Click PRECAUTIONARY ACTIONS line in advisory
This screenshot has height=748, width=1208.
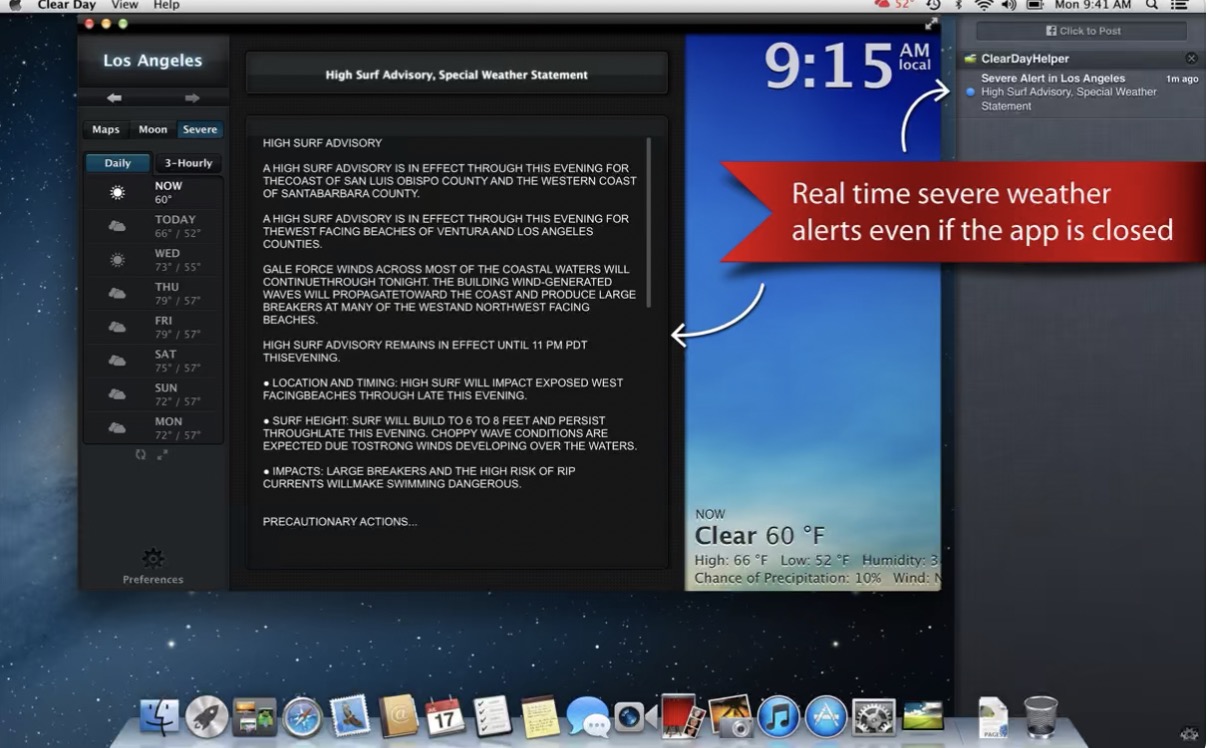tap(340, 522)
